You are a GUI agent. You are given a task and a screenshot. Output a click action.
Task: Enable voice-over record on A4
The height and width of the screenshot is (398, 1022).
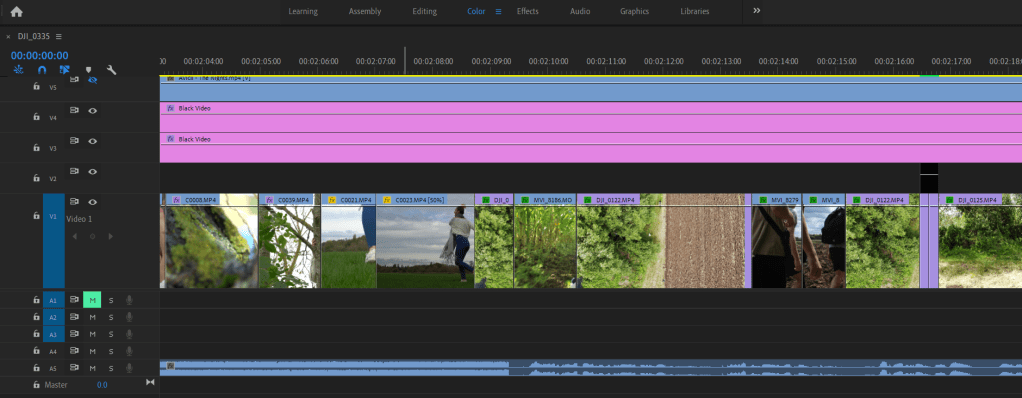tap(129, 351)
